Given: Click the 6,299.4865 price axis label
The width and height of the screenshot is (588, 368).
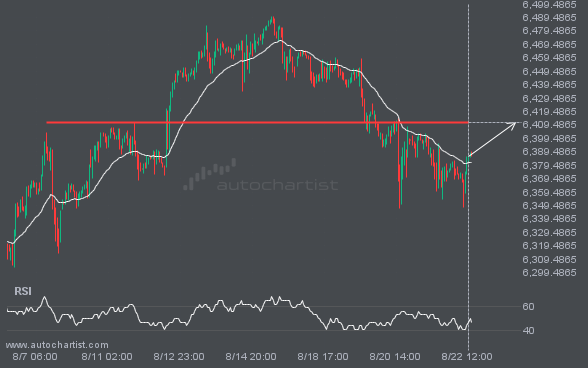Looking at the screenshot, I should (549, 273).
